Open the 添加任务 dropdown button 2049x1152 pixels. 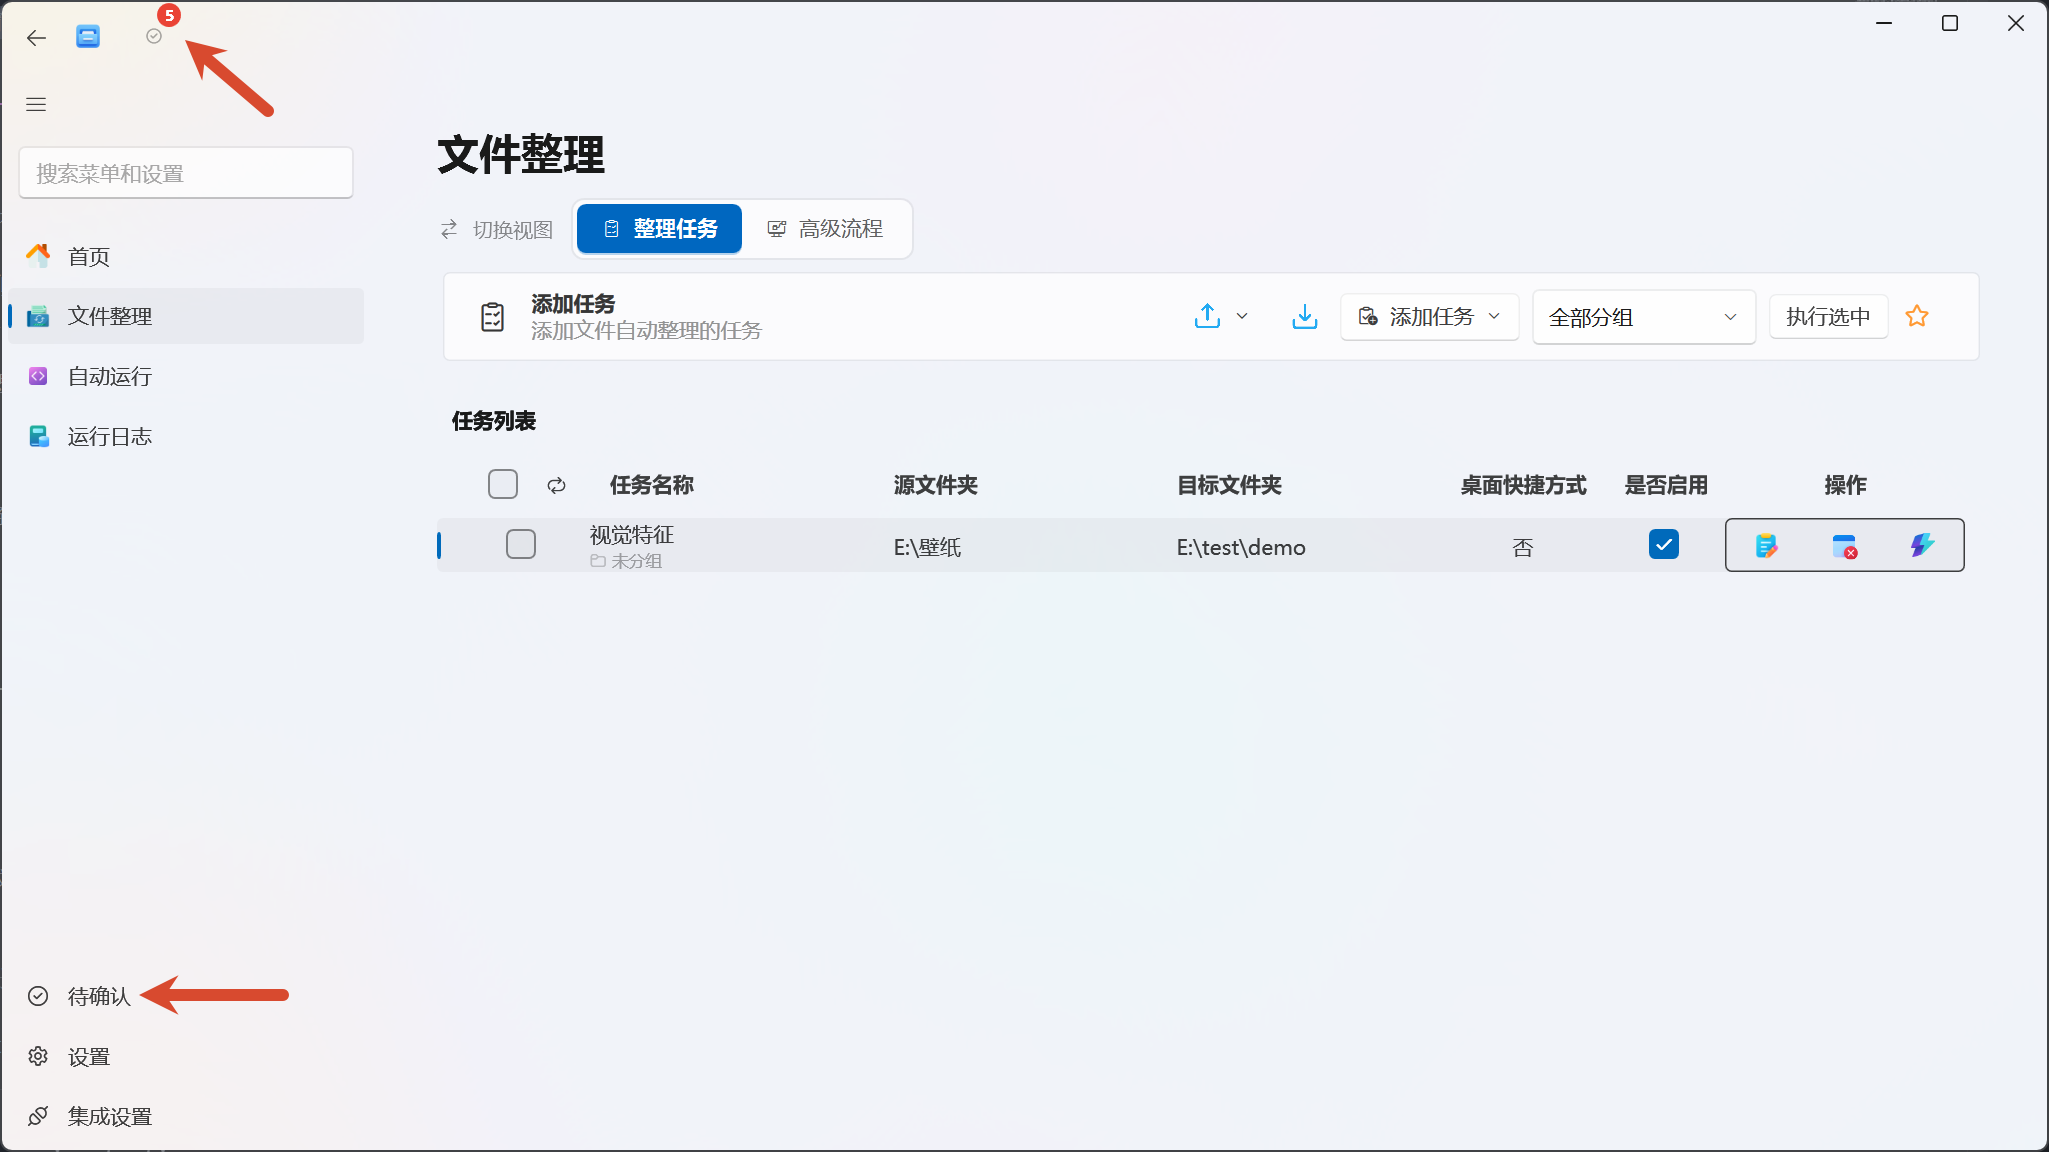[1430, 317]
